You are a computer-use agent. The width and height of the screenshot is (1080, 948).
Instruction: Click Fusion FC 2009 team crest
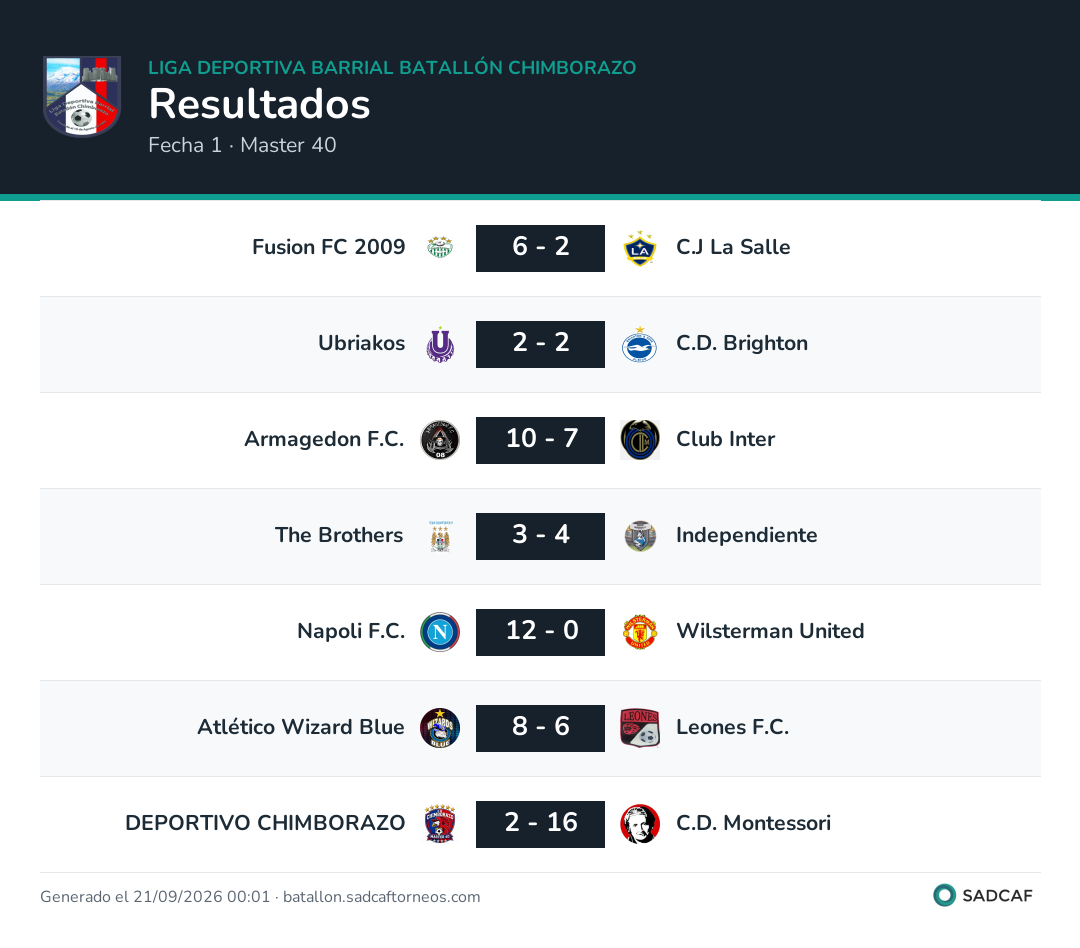coord(440,247)
